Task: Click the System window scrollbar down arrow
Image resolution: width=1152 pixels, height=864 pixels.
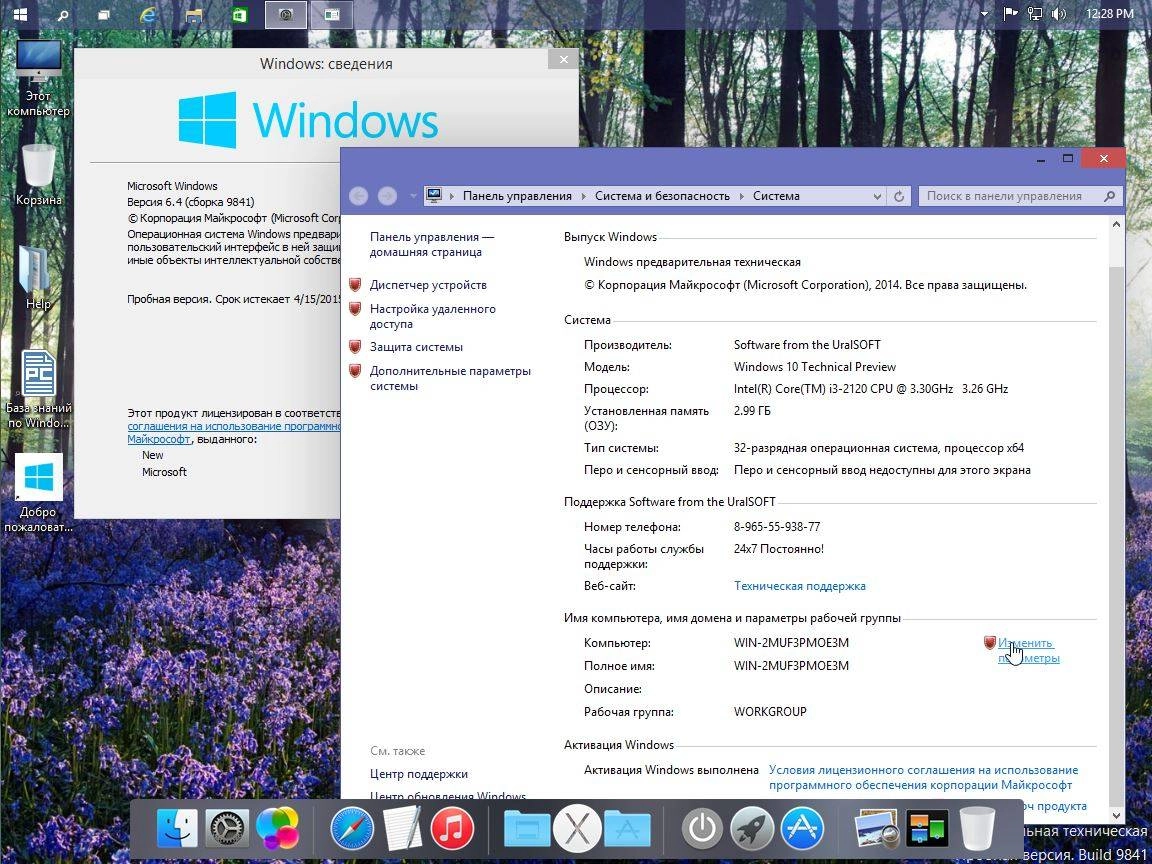Action: (x=1117, y=814)
